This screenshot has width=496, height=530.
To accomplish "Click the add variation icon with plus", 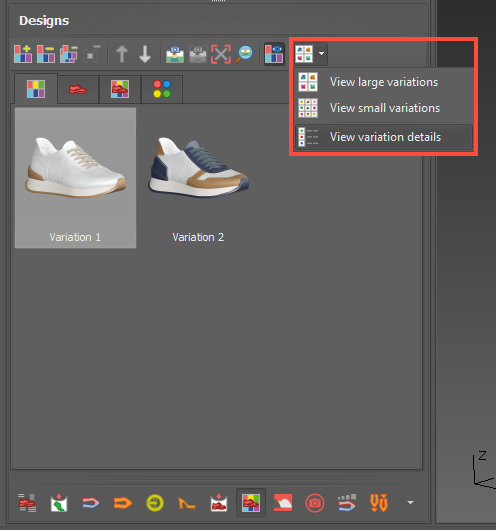I will click(23, 54).
